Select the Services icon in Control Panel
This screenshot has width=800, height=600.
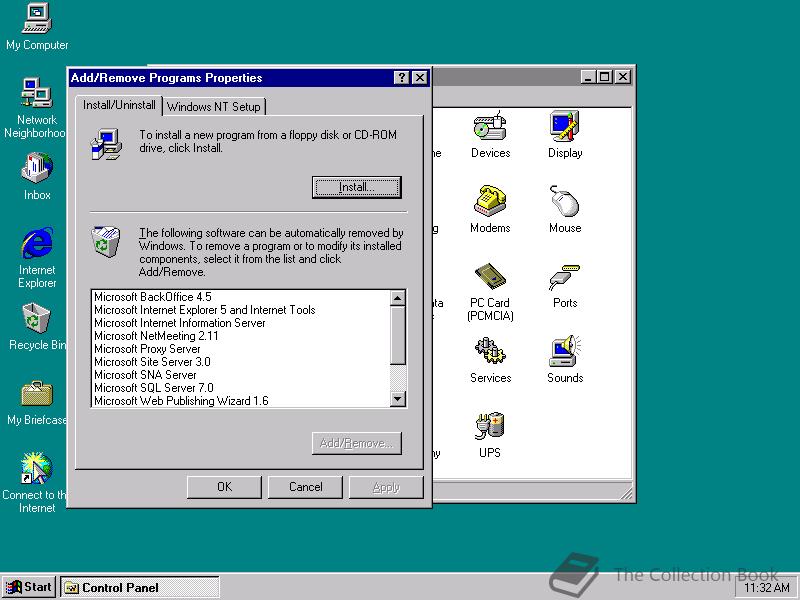(490, 360)
